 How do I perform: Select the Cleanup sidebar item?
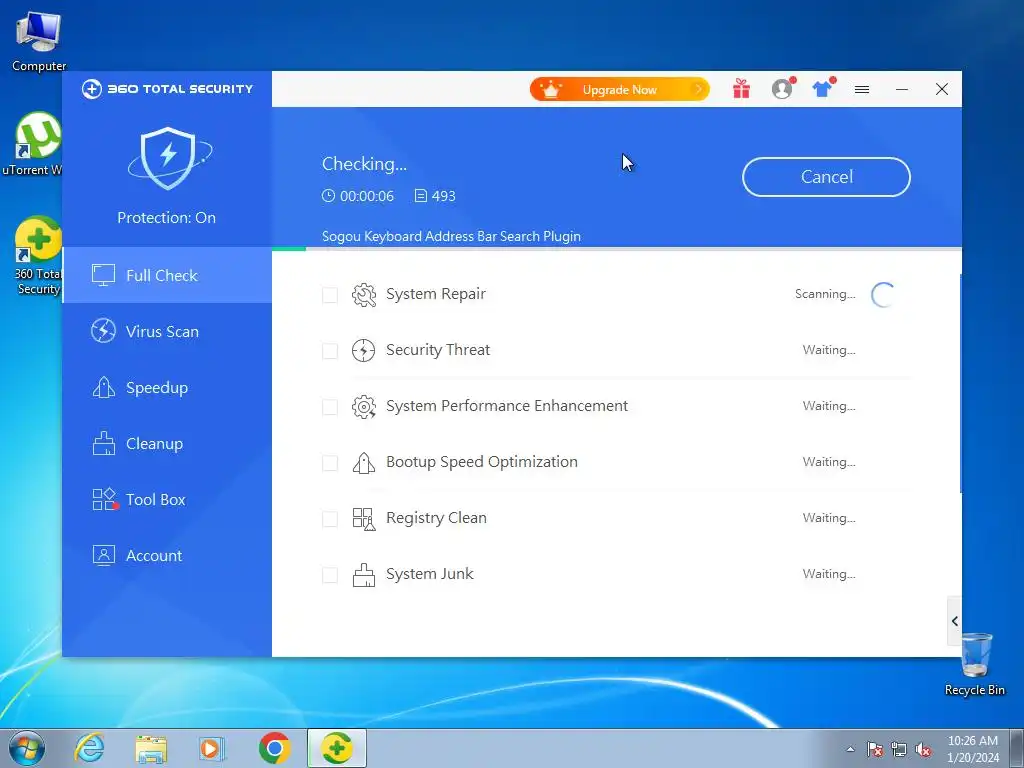tap(167, 444)
